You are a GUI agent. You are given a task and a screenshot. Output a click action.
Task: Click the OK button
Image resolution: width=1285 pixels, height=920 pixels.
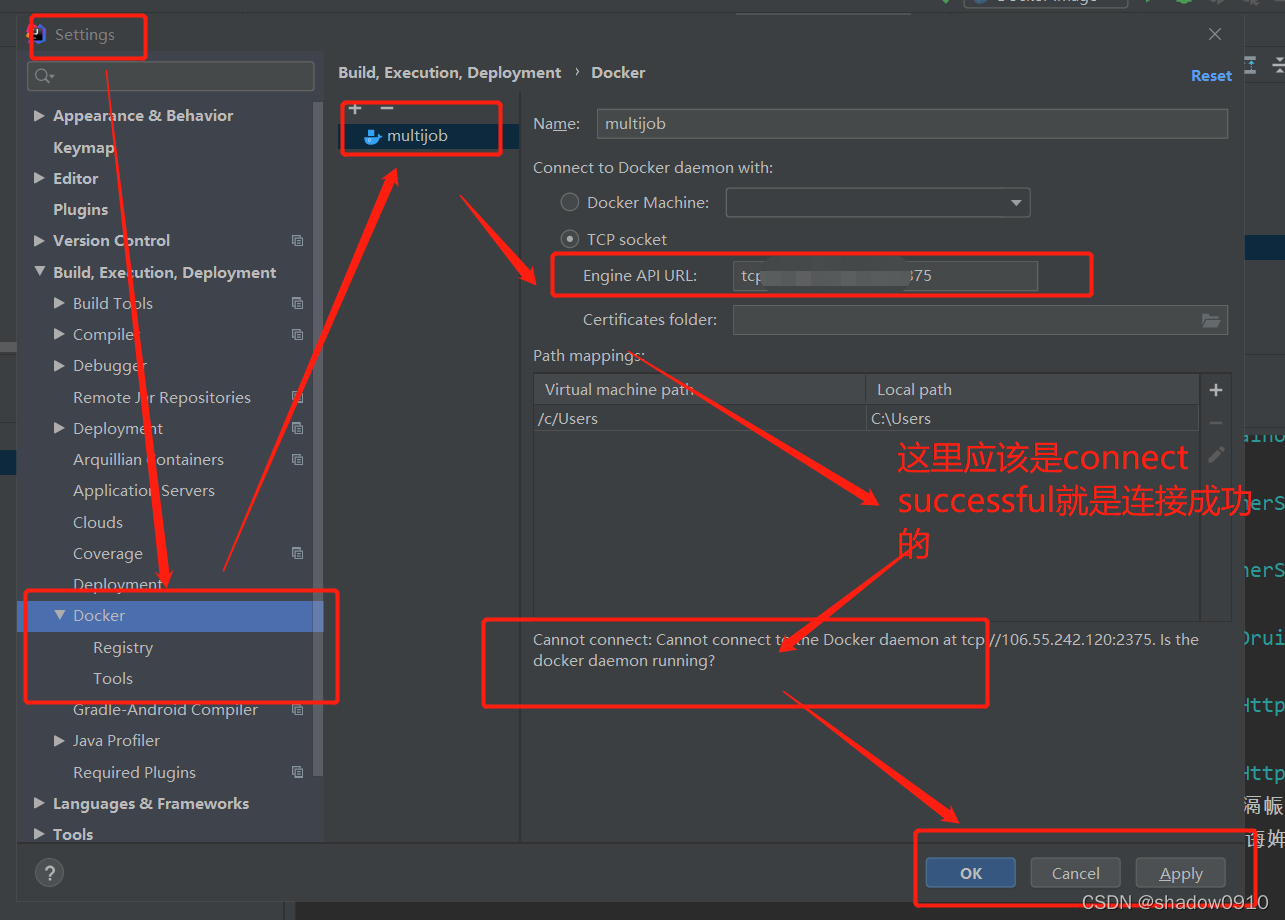(971, 873)
